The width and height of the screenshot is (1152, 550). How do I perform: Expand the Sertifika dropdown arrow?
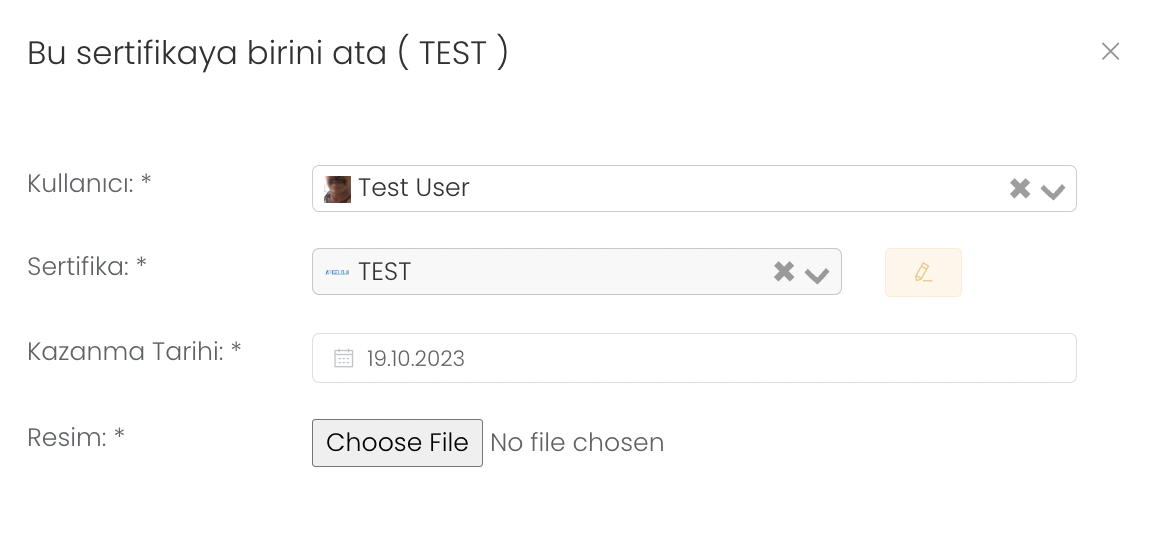tap(817, 273)
